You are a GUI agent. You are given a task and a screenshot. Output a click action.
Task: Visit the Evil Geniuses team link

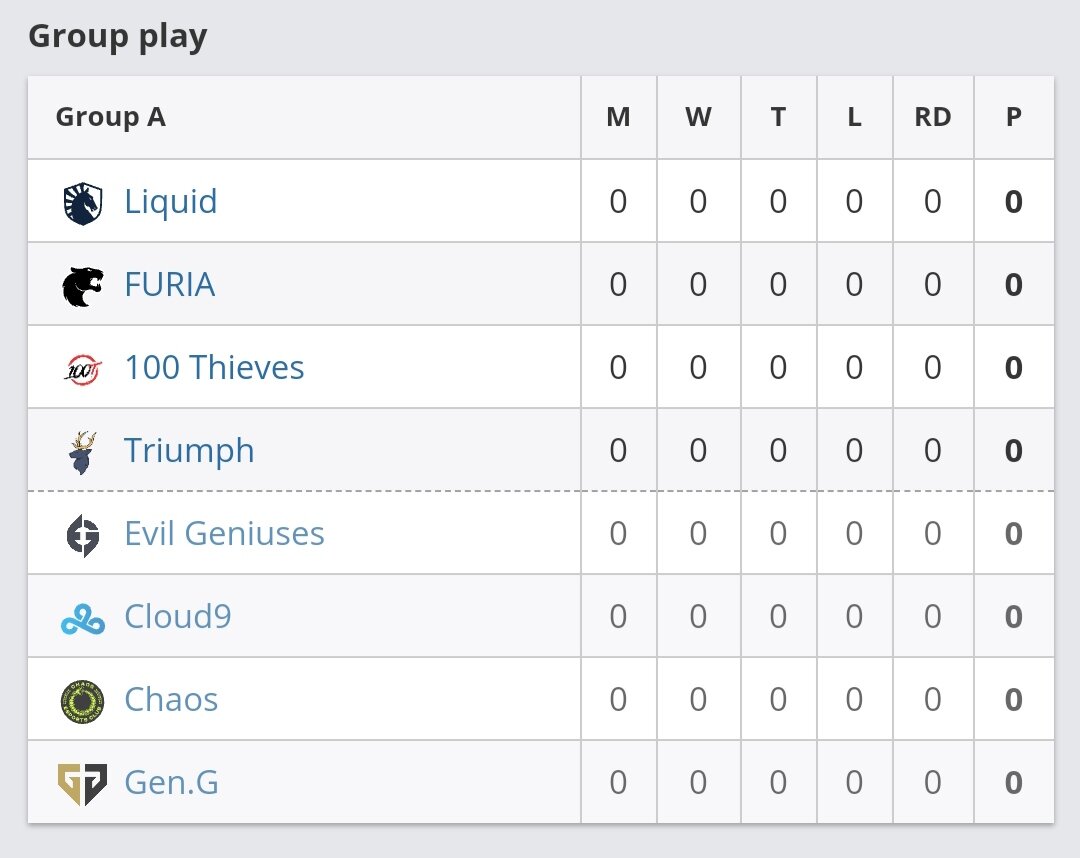coord(224,534)
